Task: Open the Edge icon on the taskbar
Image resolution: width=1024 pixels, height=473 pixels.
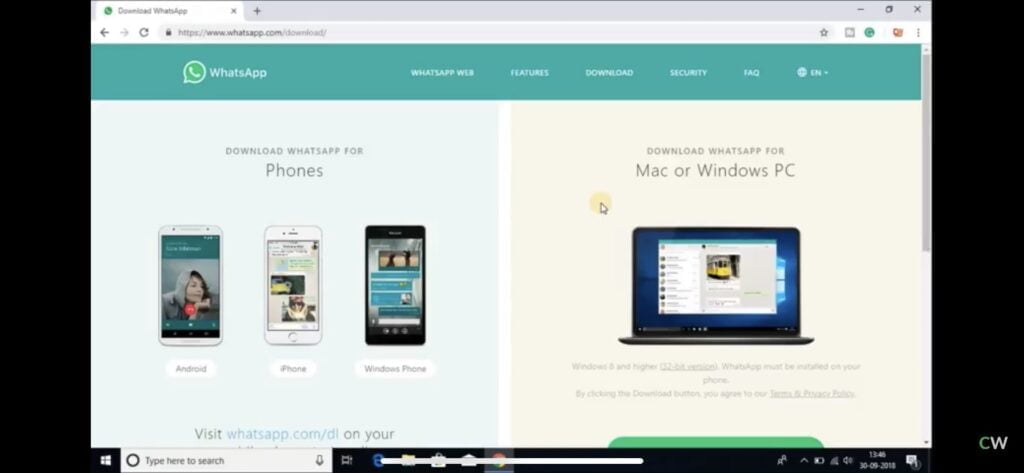Action: [377, 461]
